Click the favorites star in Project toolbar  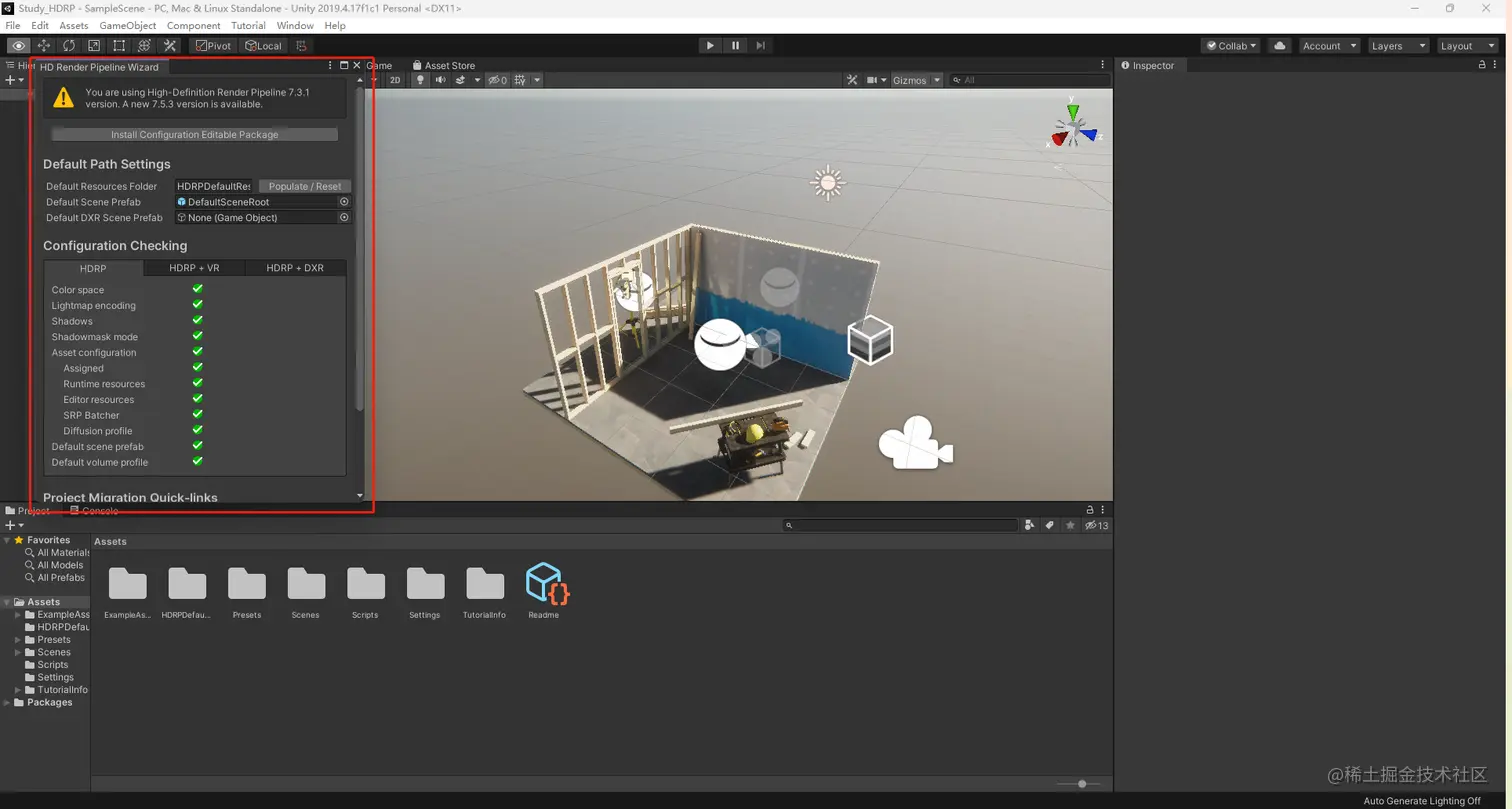tap(1071, 525)
